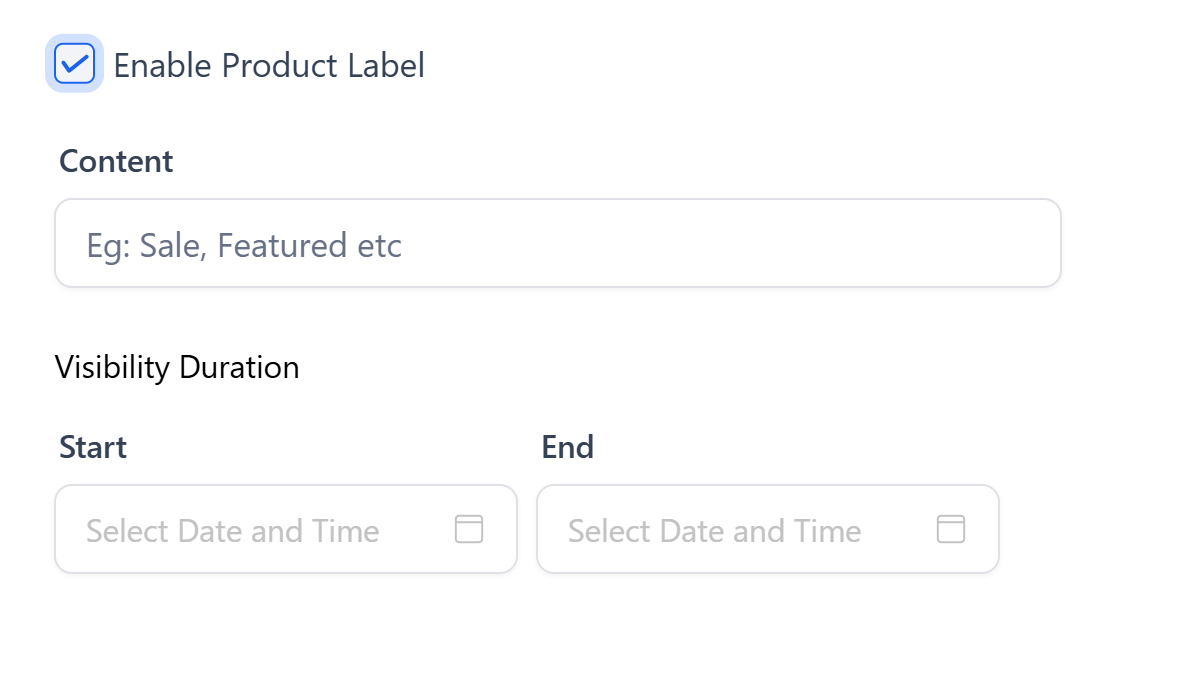Screen dimensions: 1202x674
Task: Click the calendar icon beside End field
Action: tap(950, 529)
